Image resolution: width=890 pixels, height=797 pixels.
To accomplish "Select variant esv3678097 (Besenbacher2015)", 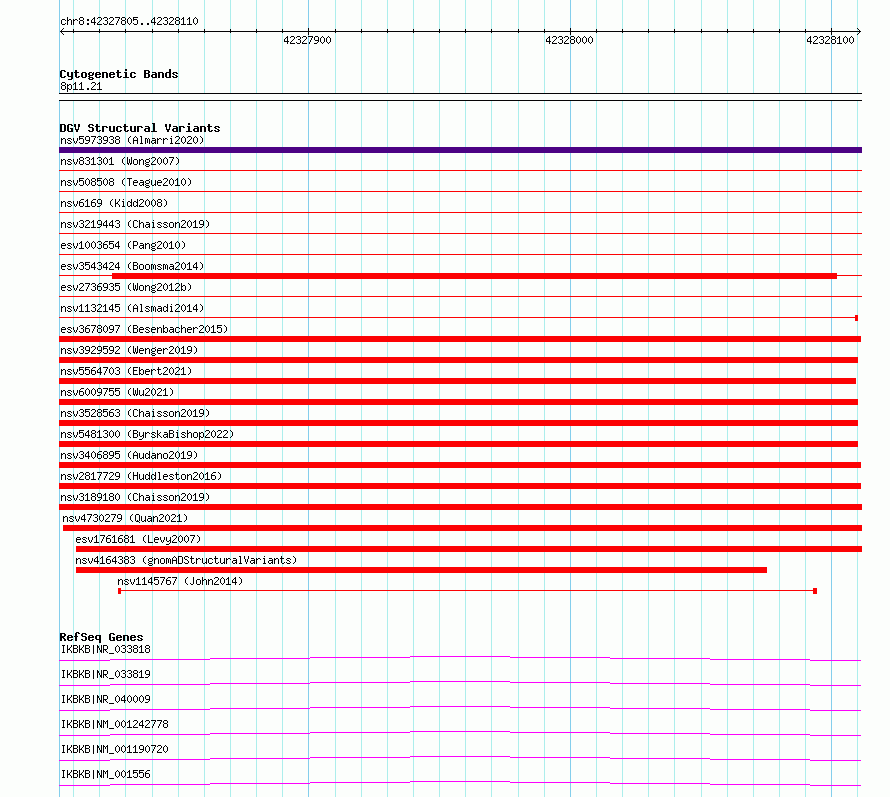I will pyautogui.click(x=144, y=329).
